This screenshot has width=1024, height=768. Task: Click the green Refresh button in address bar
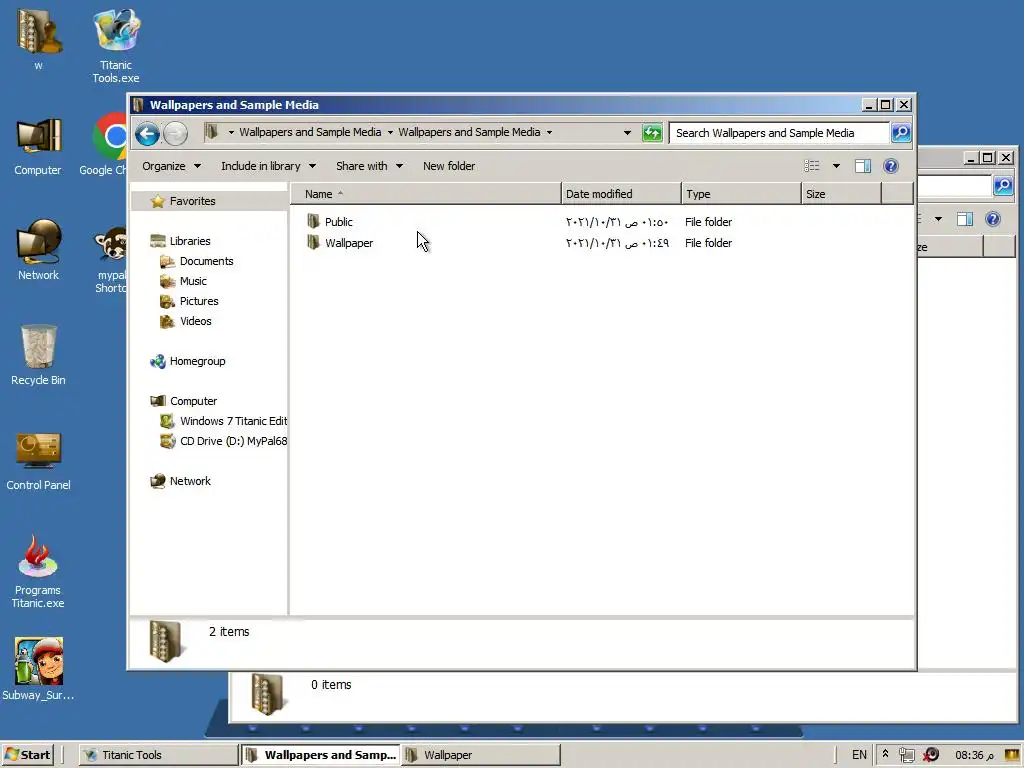tap(652, 133)
